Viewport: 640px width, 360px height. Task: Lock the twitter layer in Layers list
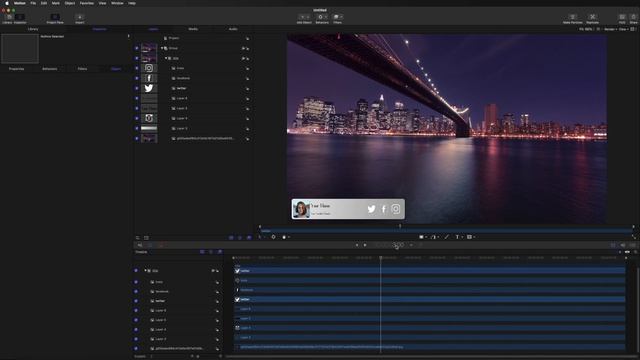(247, 89)
